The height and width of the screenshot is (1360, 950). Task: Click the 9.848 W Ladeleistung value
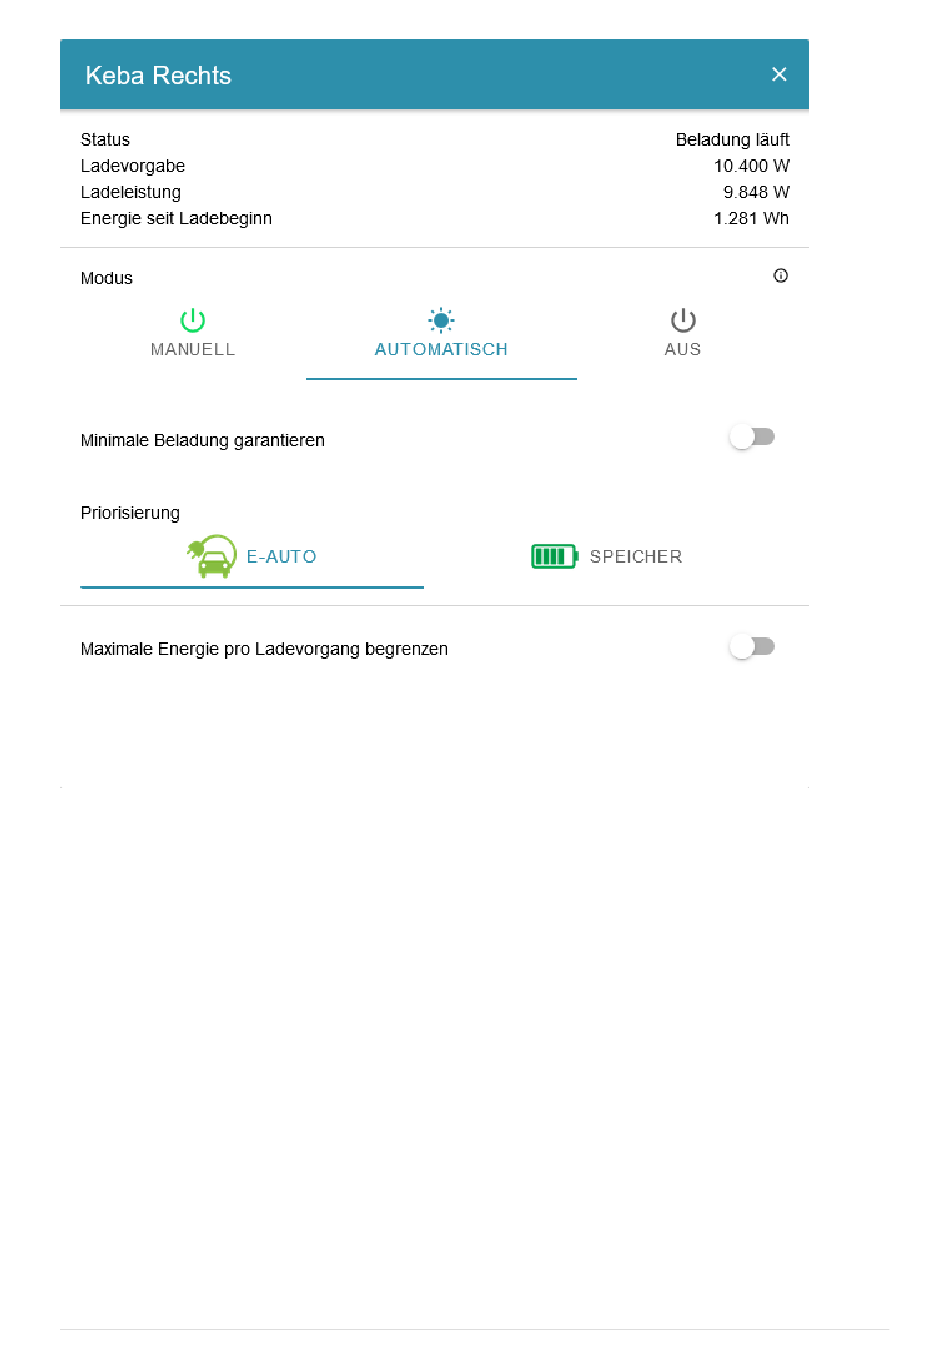coord(756,192)
